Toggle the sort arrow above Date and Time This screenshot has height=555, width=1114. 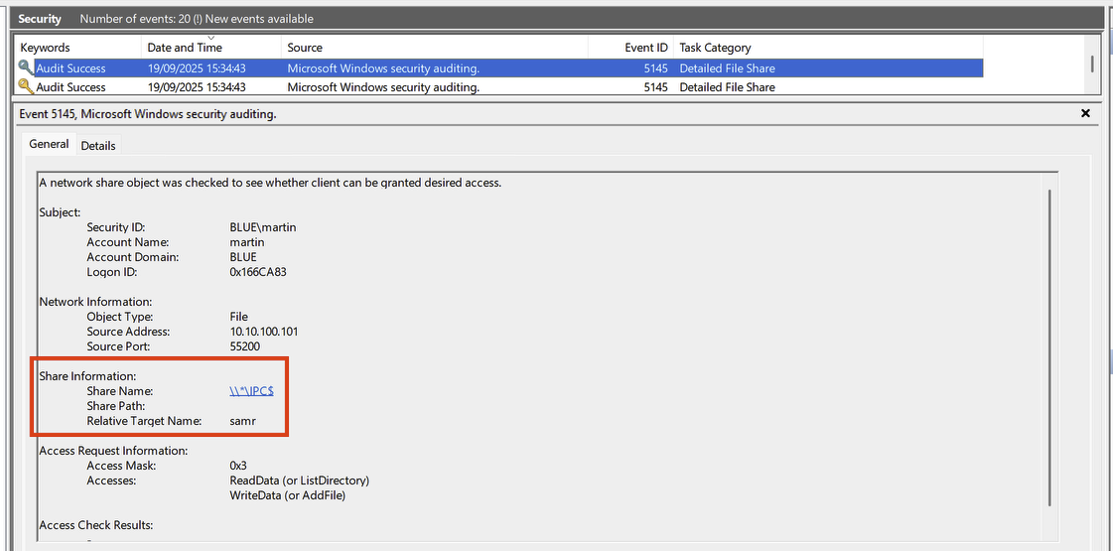(x=211, y=38)
